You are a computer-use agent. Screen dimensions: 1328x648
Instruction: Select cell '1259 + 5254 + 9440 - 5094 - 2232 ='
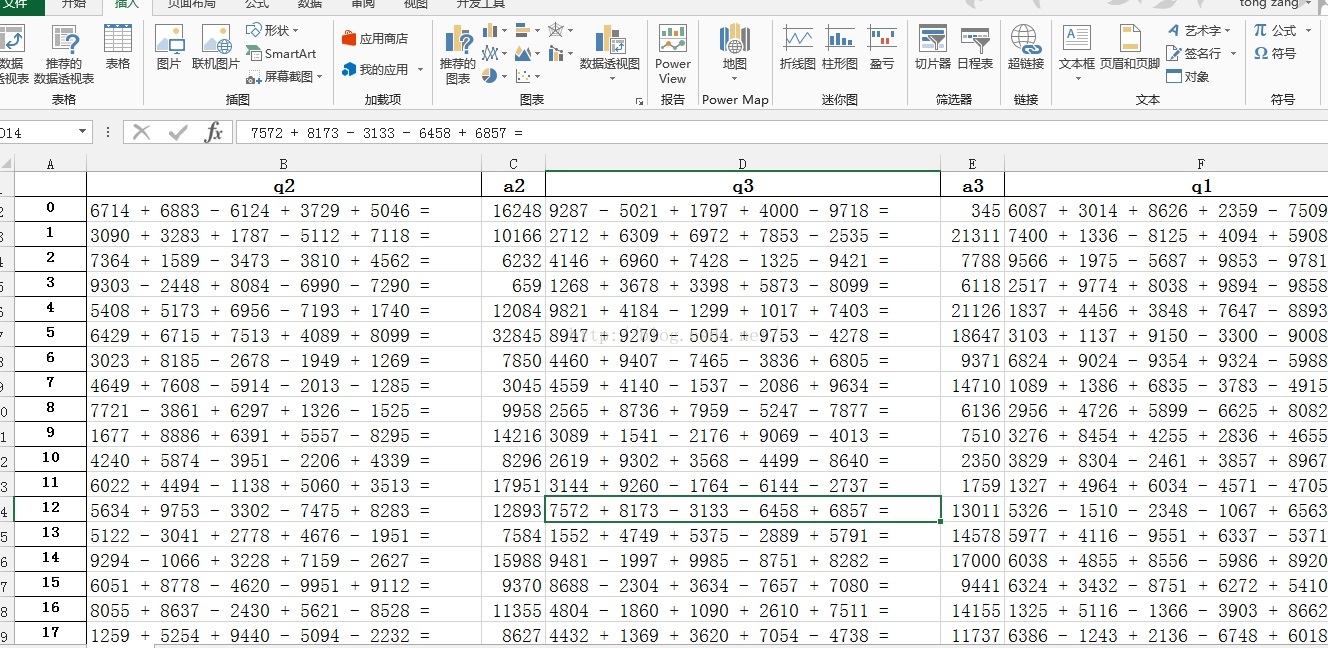click(284, 635)
